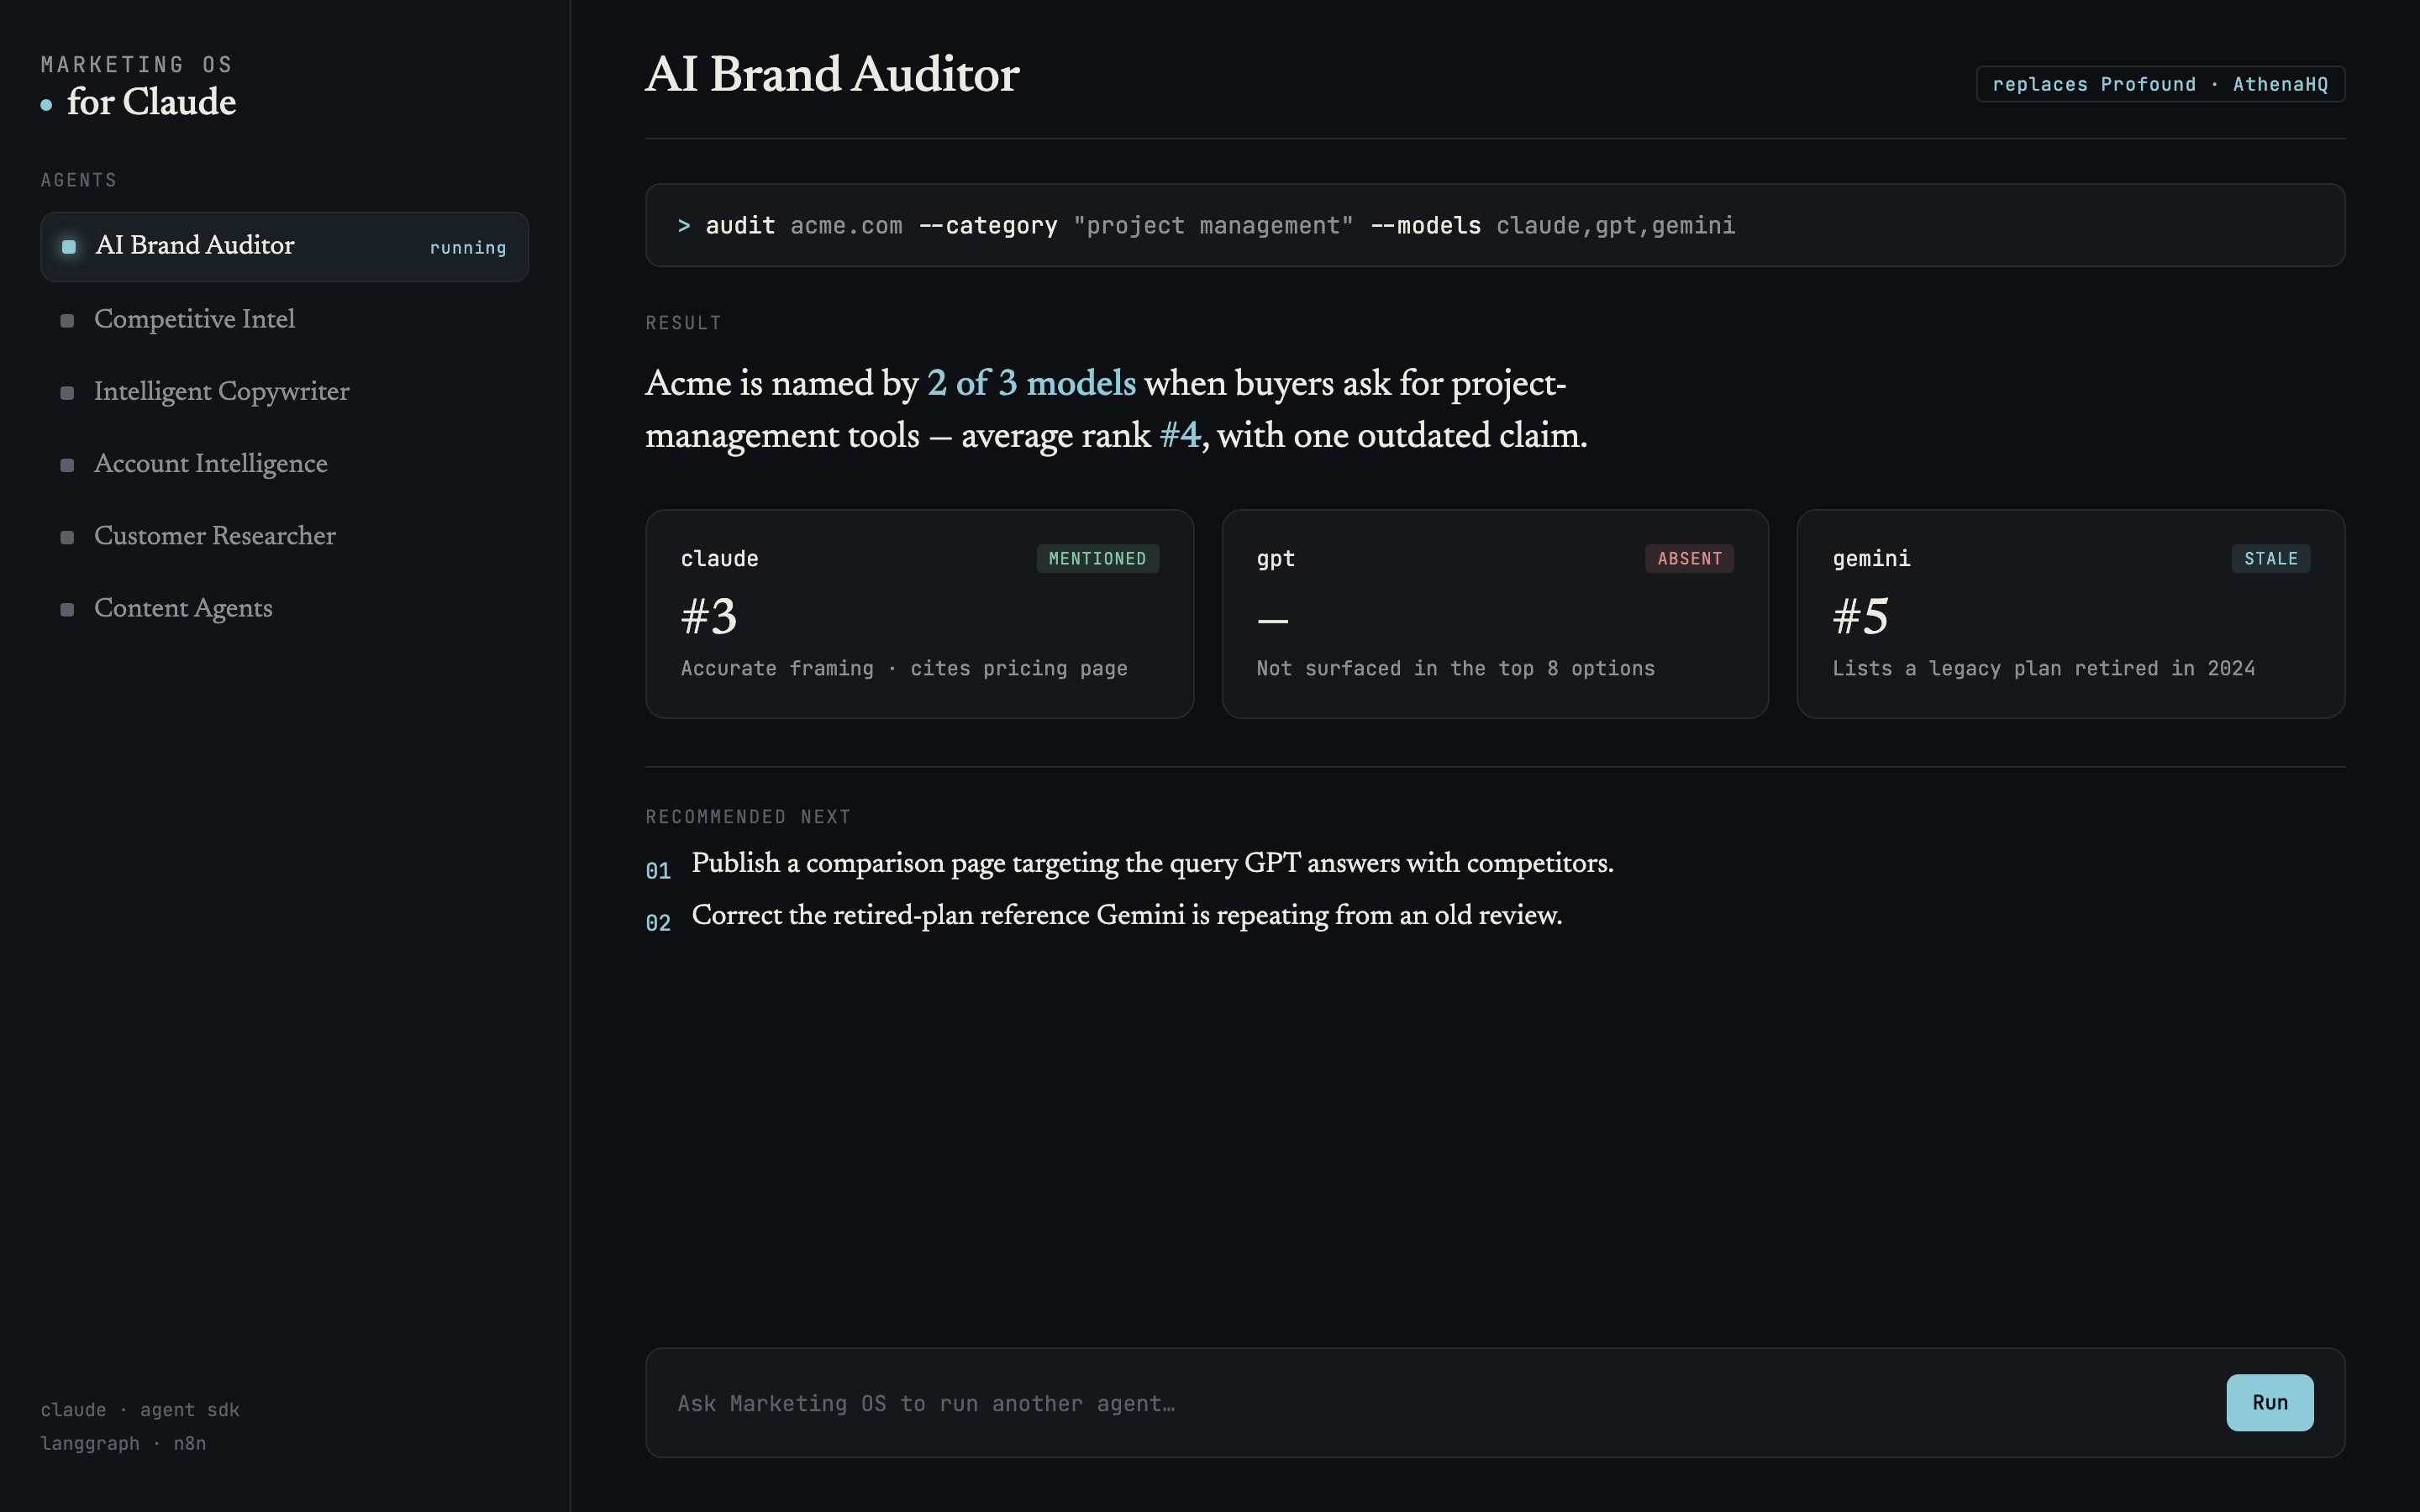Click the square bullet icon beside Competitive Intel
The image size is (2420, 1512).
[67, 321]
